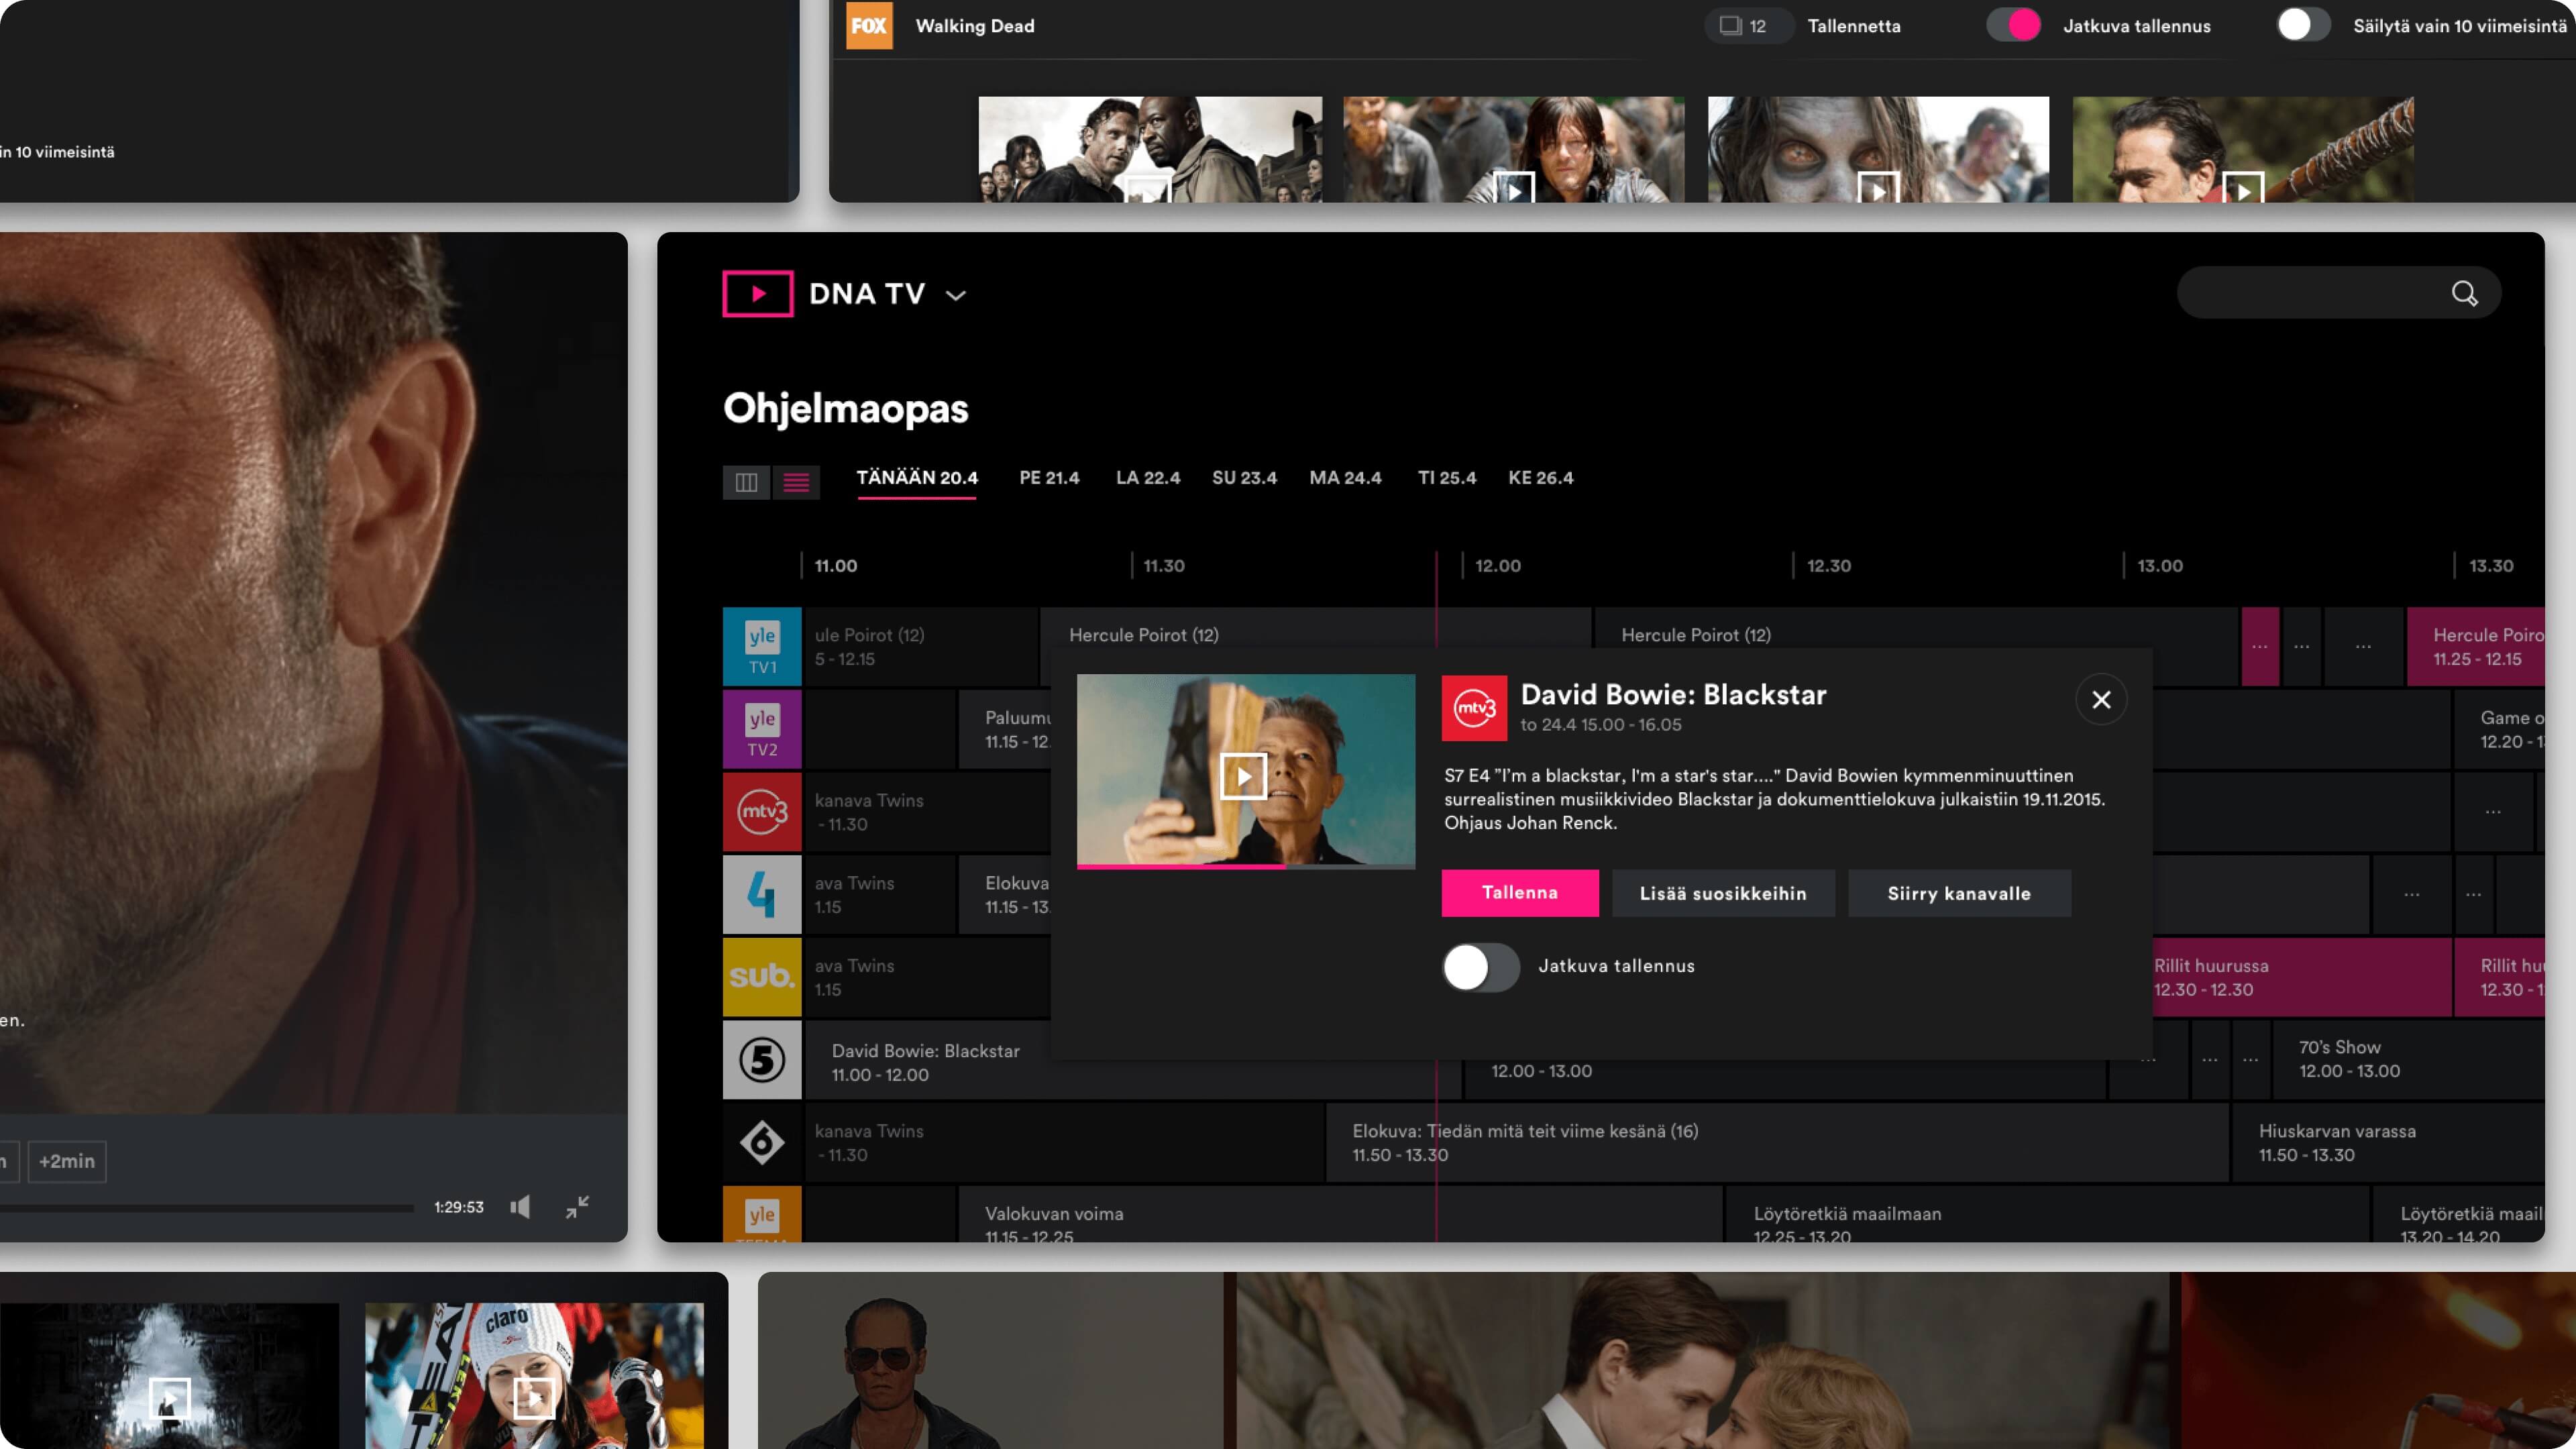2576x1449 pixels.
Task: Open 70's Show 12.00 - 13.00 program
Action: tap(2409, 1059)
